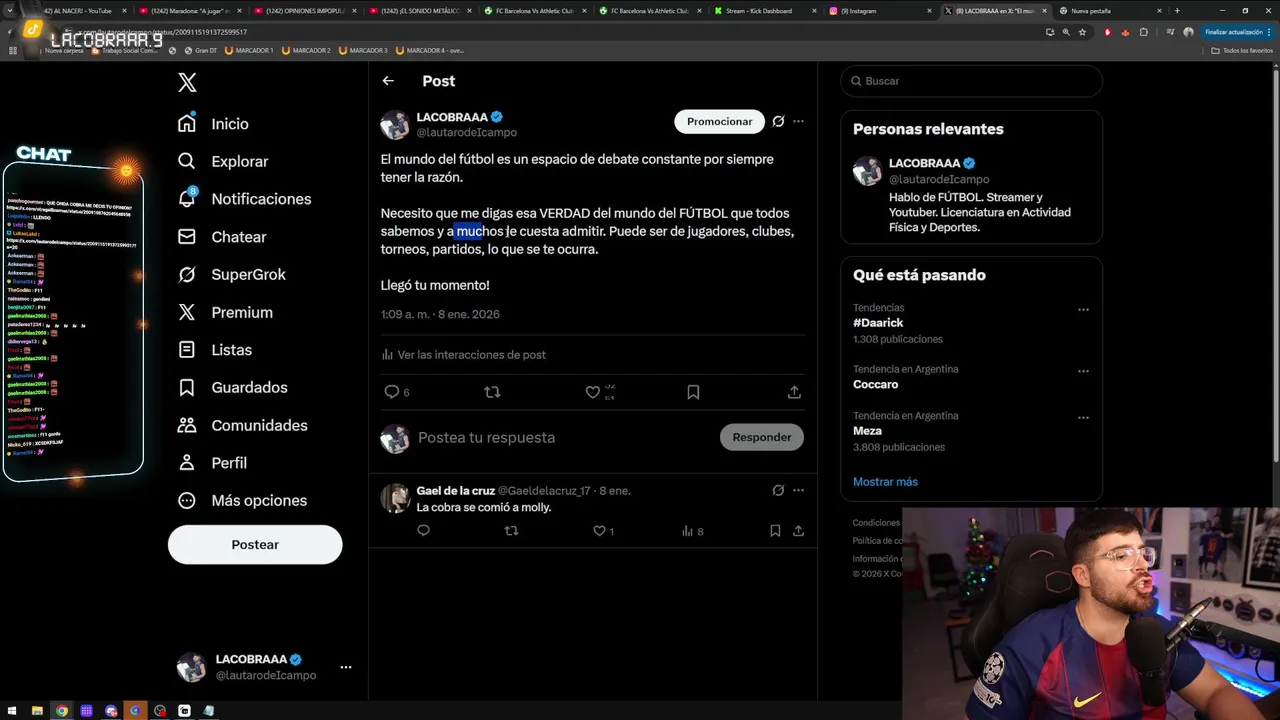Bookmark Gael de la cruz's reply
1280x720 pixels.
(775, 531)
